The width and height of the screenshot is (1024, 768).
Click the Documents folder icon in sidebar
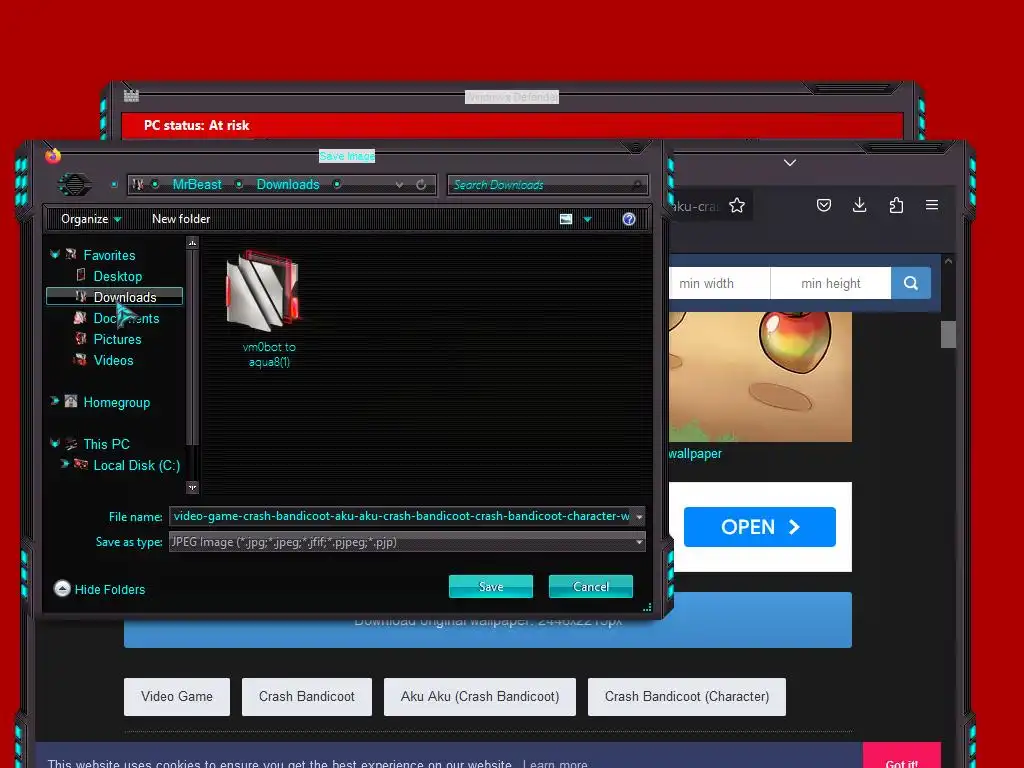click(x=80, y=318)
